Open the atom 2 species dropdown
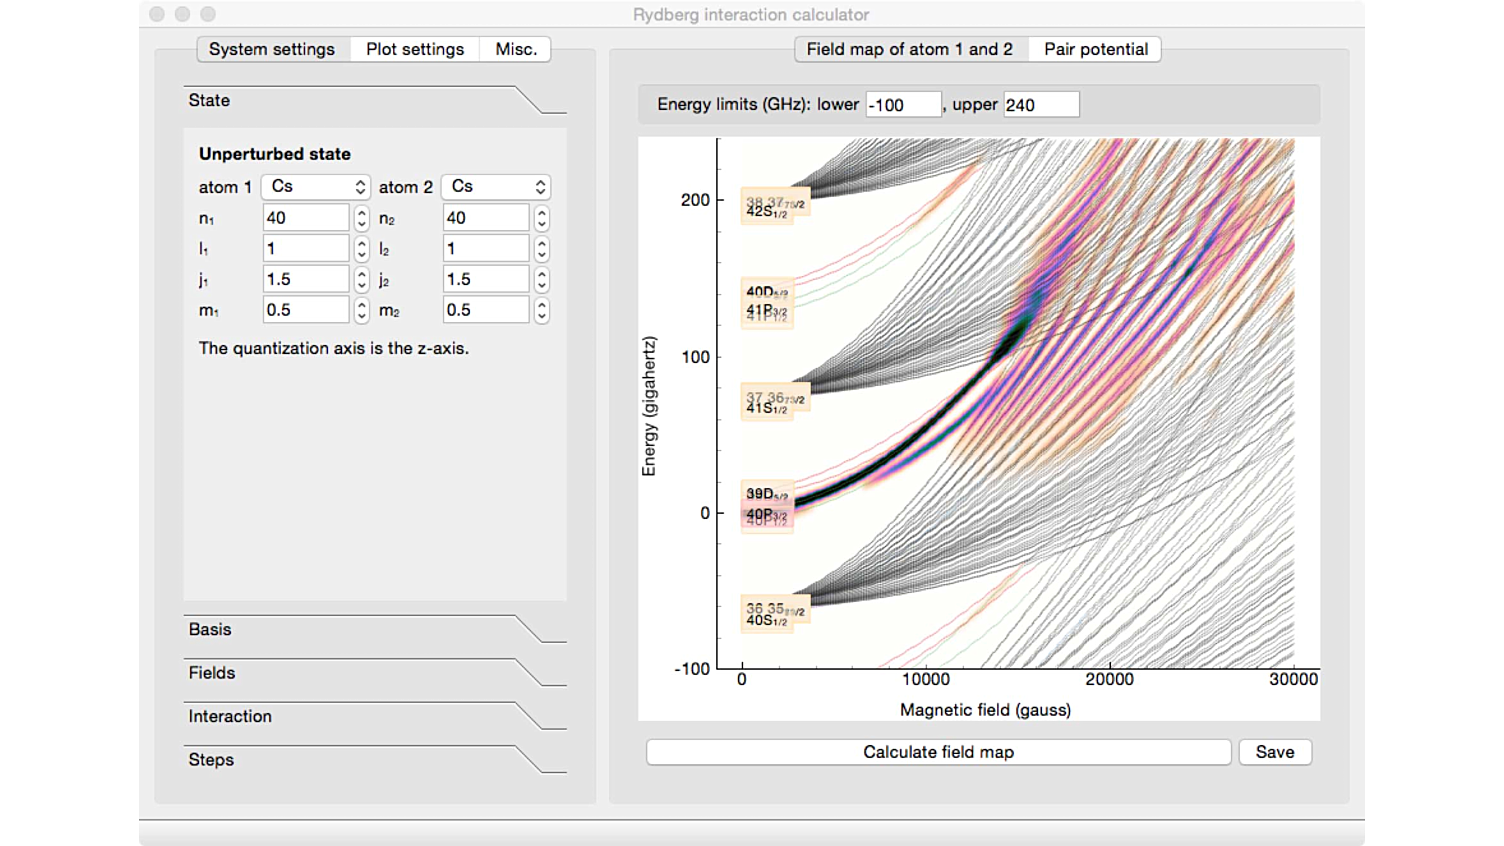1504x846 pixels. (x=495, y=187)
